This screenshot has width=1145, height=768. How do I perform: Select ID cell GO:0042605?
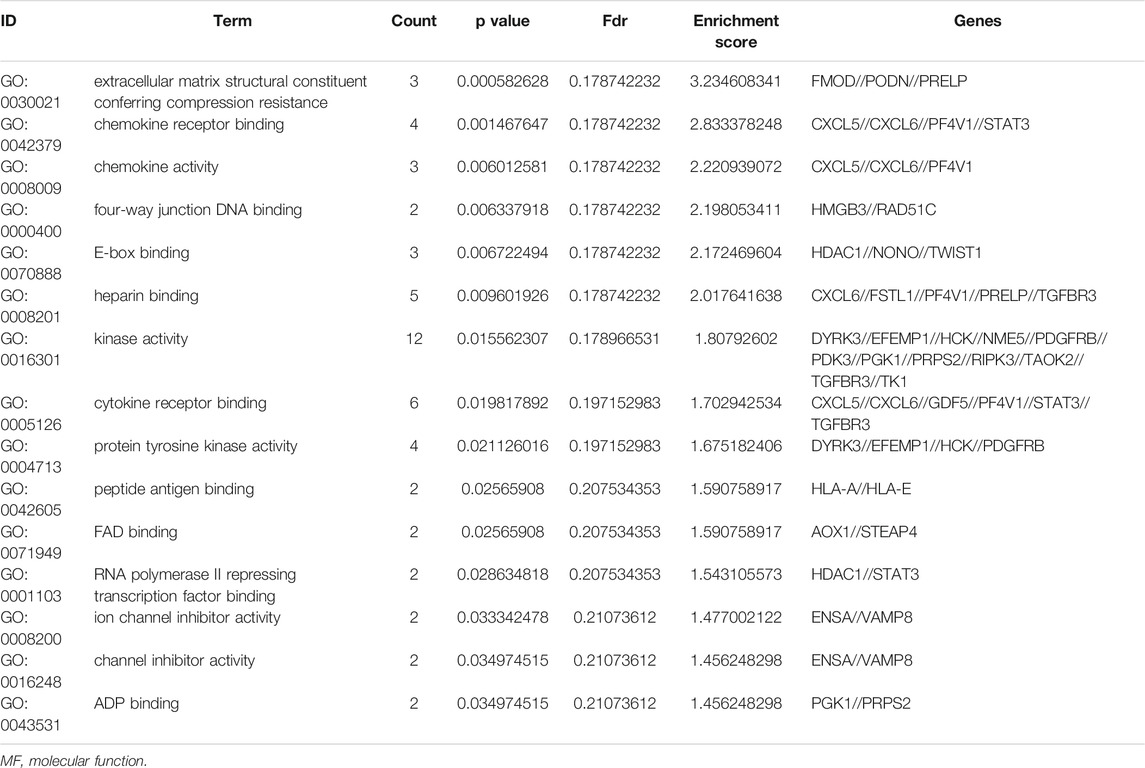pos(31,500)
